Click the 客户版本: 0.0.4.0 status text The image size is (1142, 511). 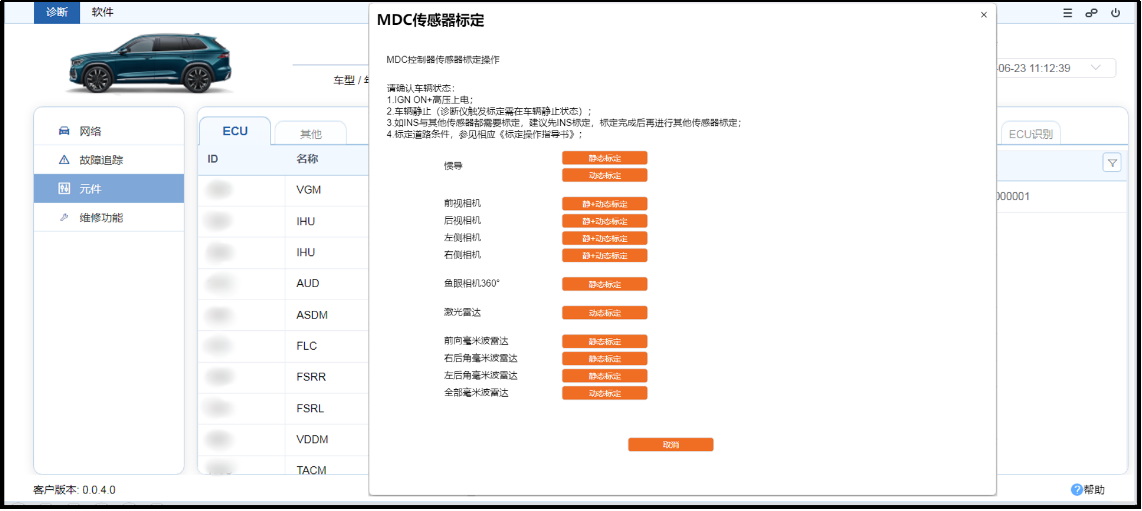point(74,490)
